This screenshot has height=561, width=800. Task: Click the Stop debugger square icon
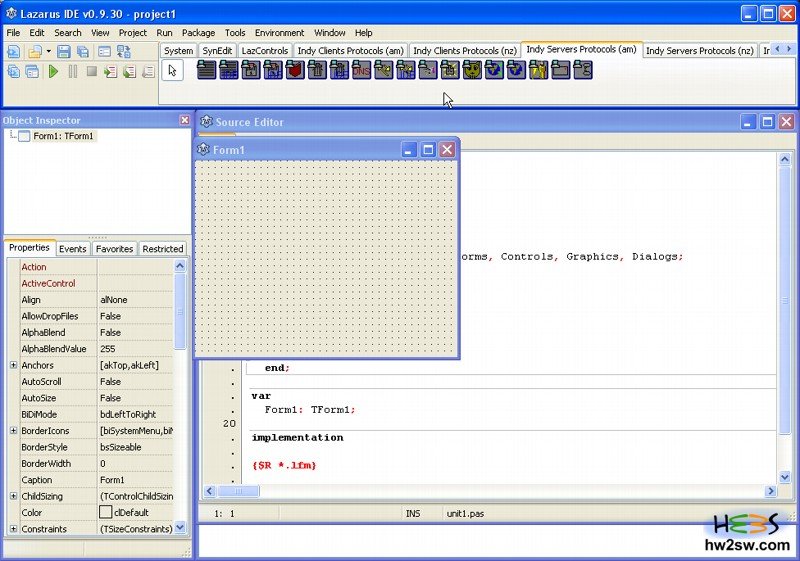click(x=92, y=71)
